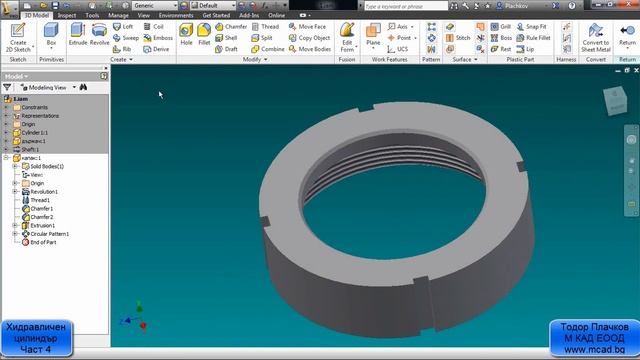Expand the Circular Pattern1 node
Image resolution: width=640 pixels, height=360 pixels.
coord(15,234)
